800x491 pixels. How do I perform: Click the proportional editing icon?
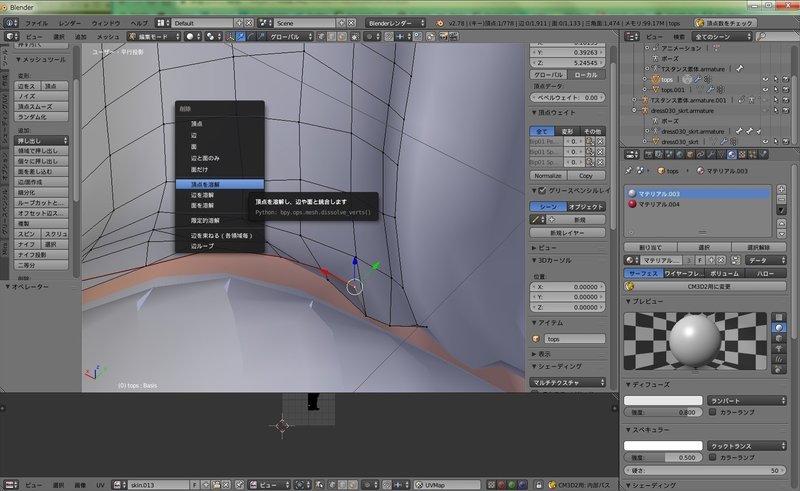[374, 37]
